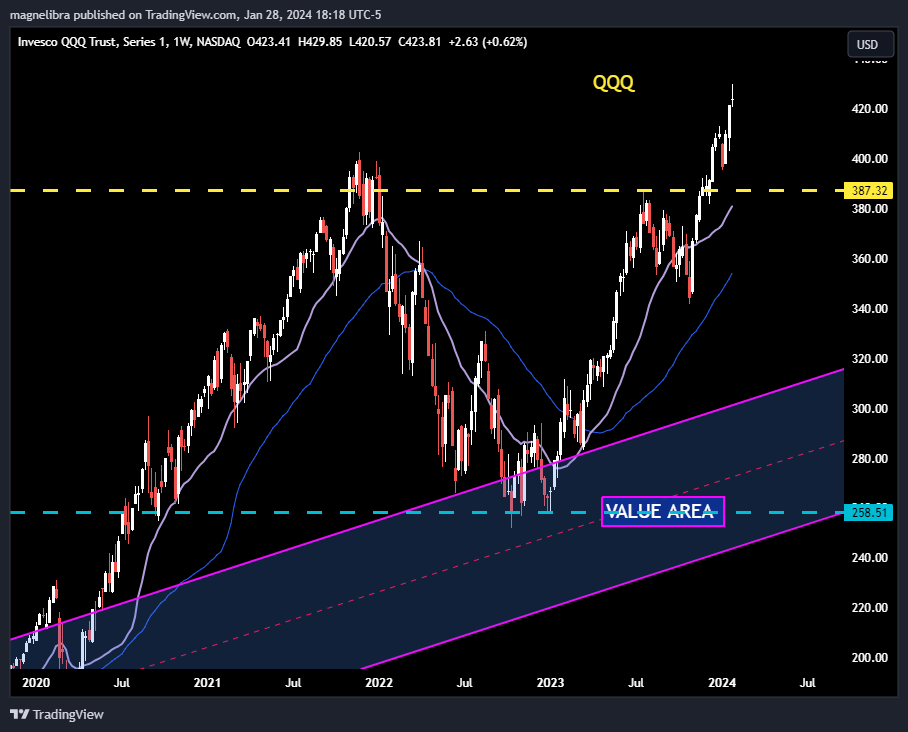This screenshot has width=908, height=732.
Task: Click the L420.57 low value
Action: (x=369, y=42)
